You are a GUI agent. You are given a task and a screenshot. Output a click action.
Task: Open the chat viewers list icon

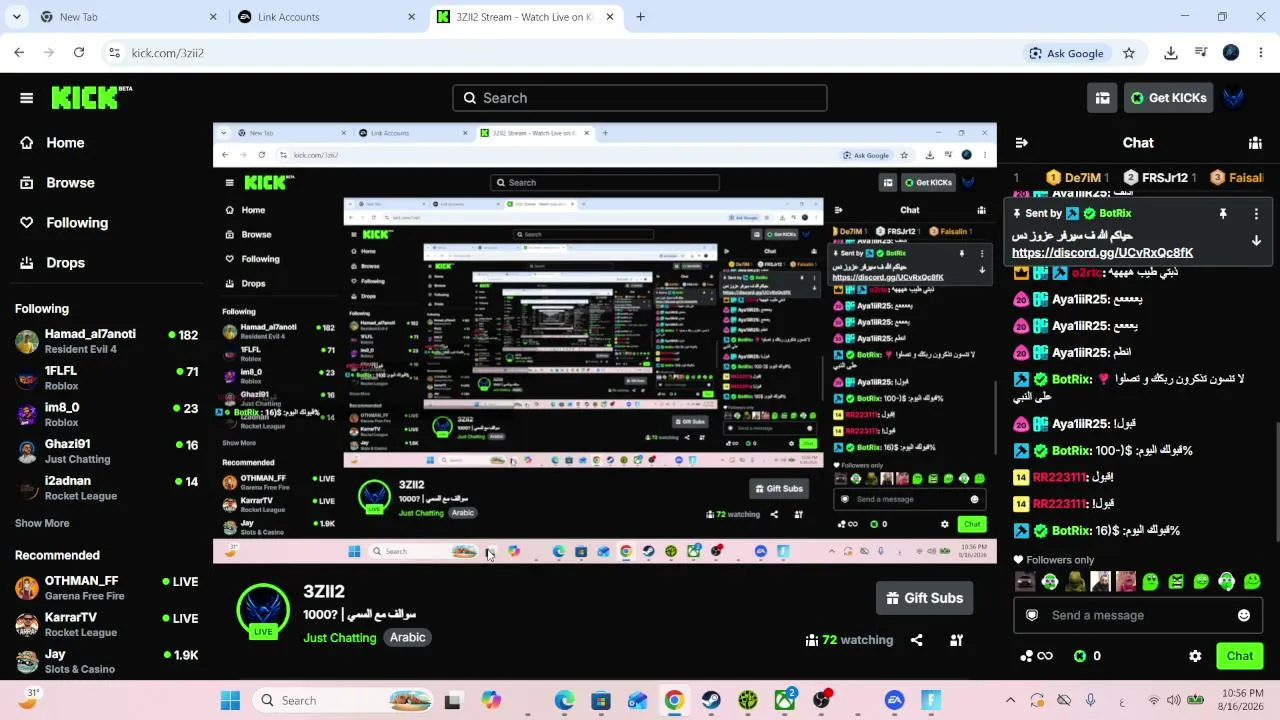(1255, 143)
